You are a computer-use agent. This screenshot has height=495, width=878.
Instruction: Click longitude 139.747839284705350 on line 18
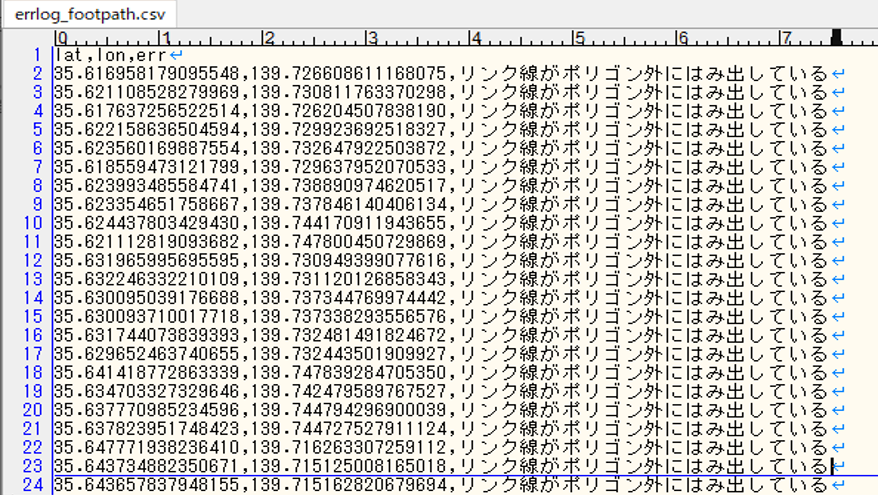tap(348, 372)
